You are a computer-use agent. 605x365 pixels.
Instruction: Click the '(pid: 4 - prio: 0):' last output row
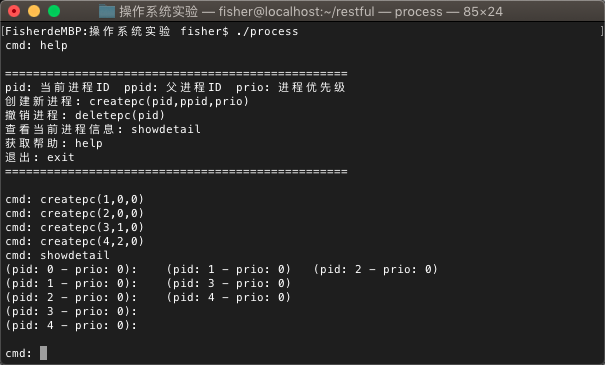pos(71,325)
